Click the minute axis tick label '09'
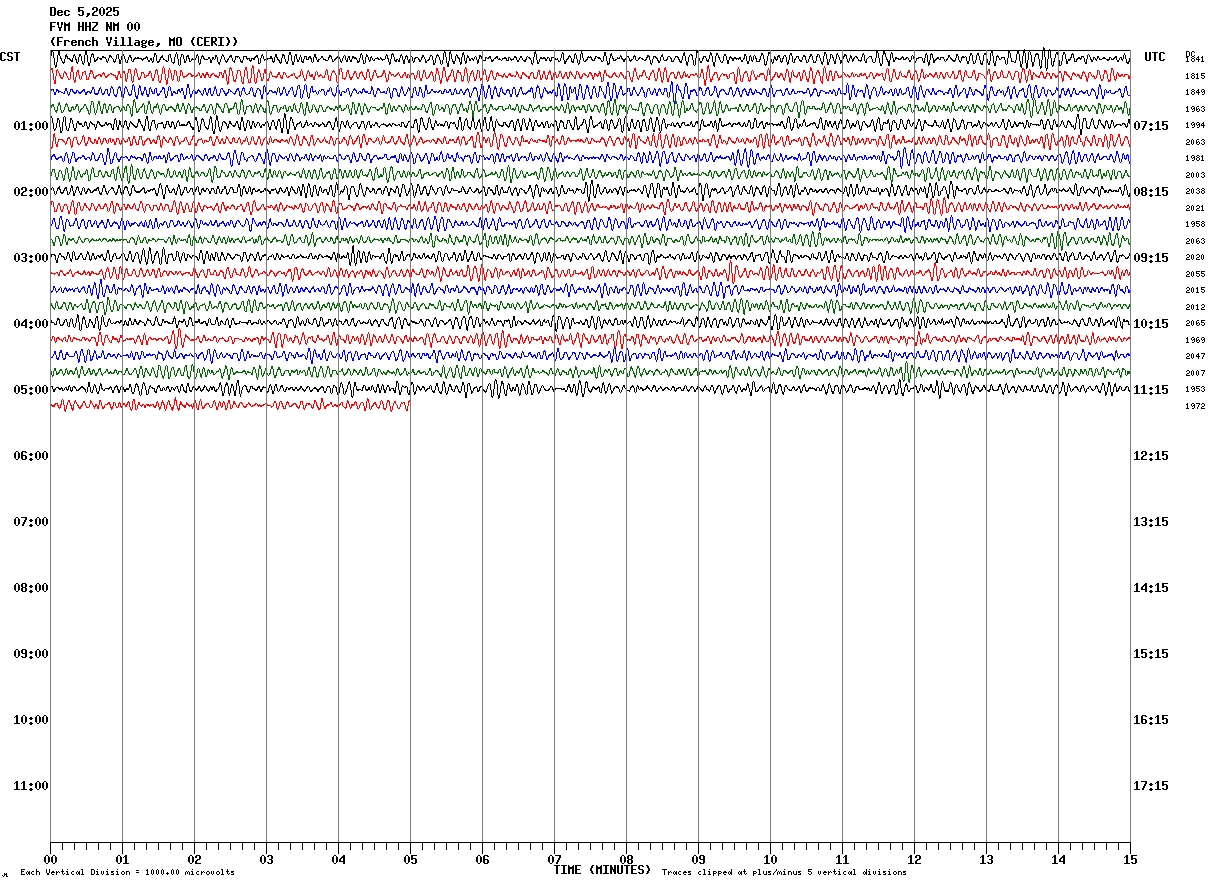 click(x=698, y=860)
